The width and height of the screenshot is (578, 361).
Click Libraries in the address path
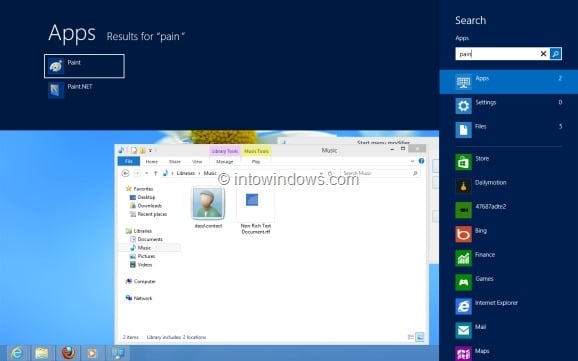click(x=185, y=173)
